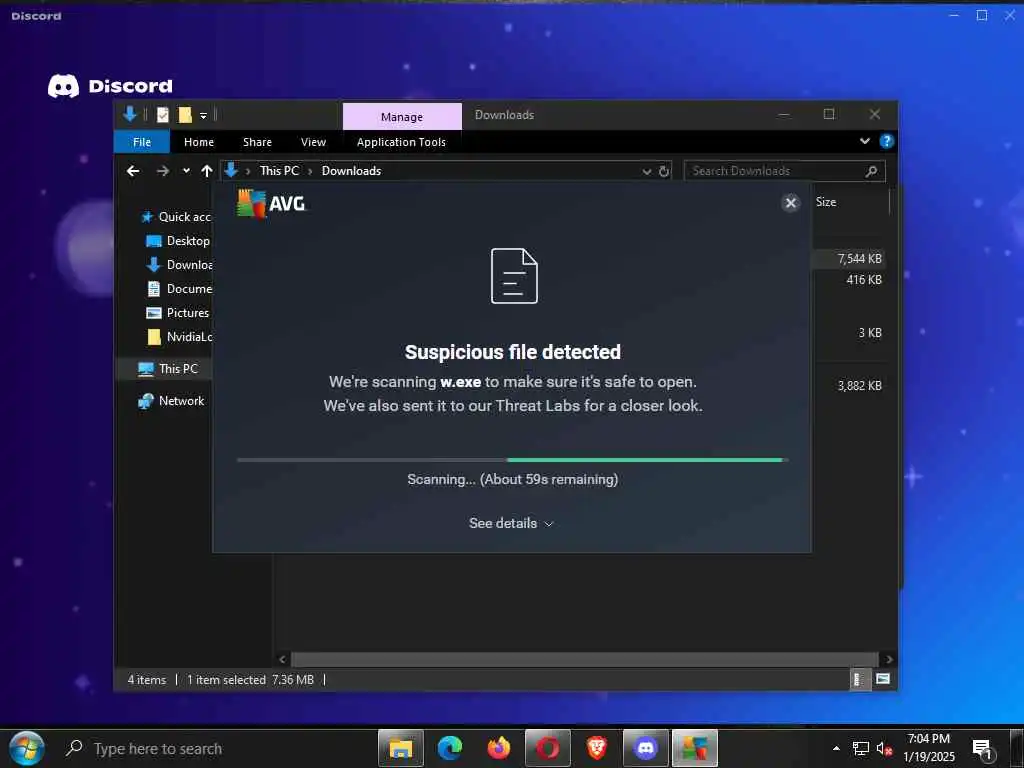1024x768 pixels.
Task: Open the Share ribbon tab
Action: coord(257,142)
